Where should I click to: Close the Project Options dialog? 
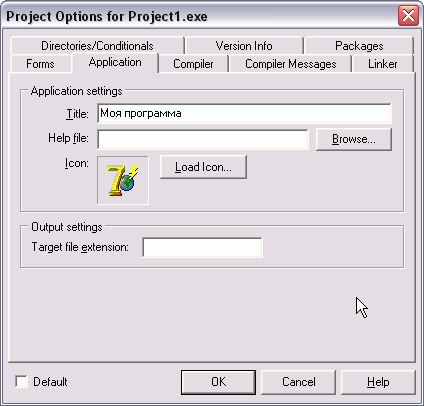coord(408,15)
